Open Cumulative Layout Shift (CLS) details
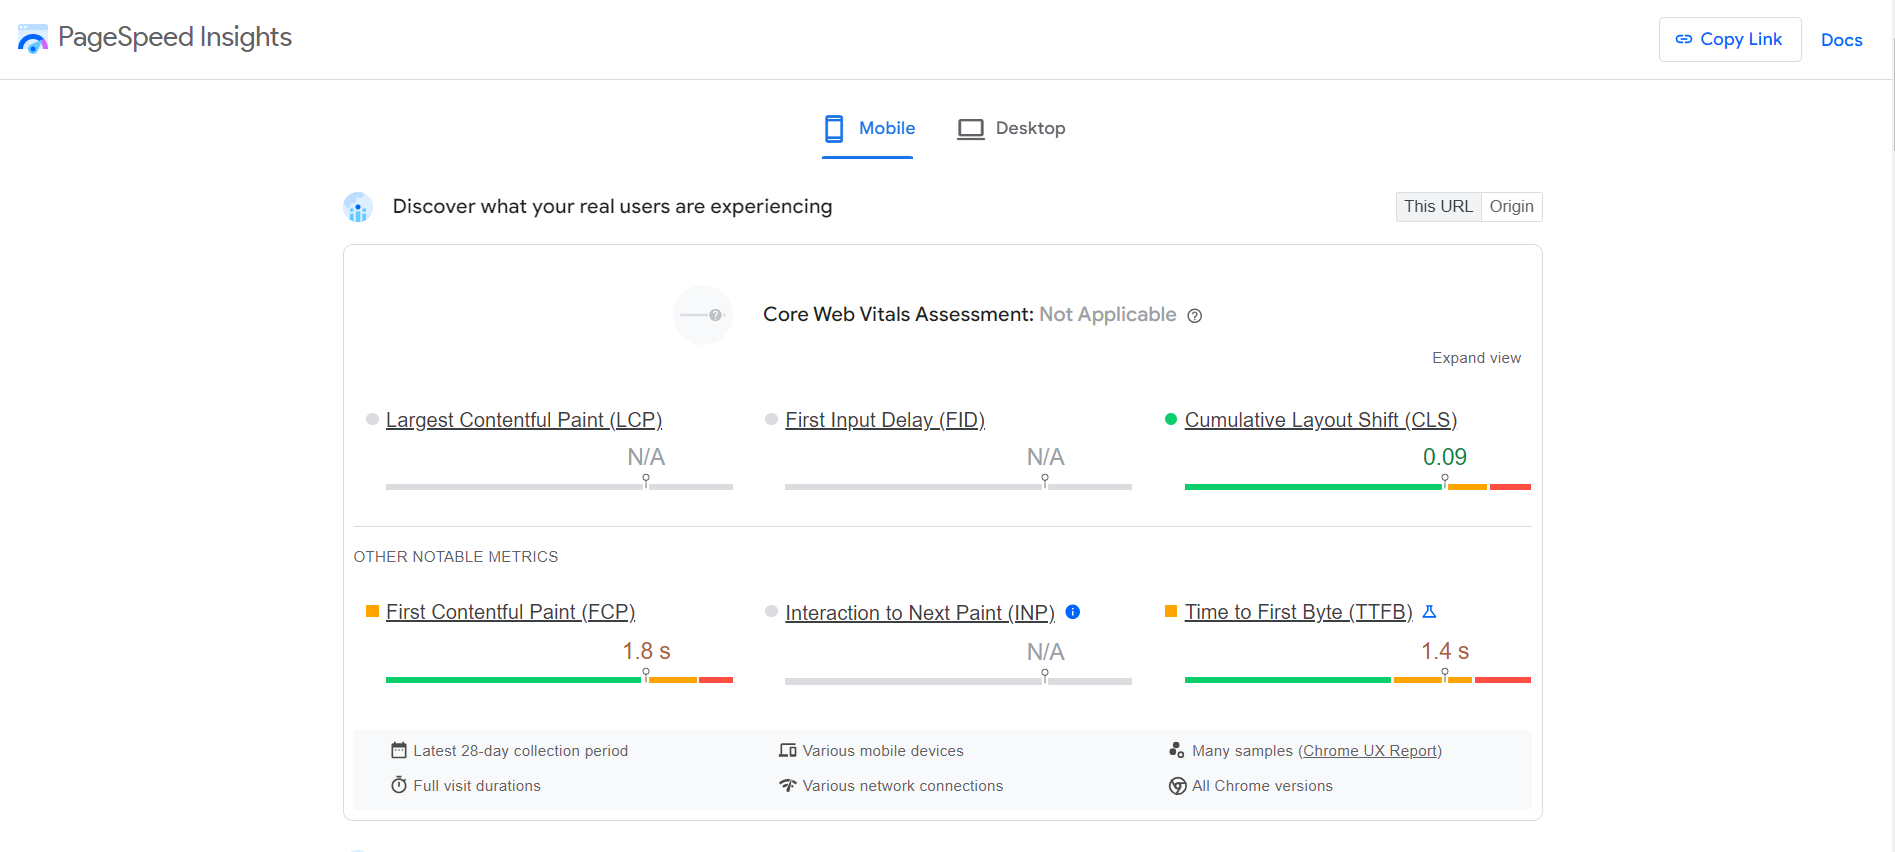The height and width of the screenshot is (852, 1895). tap(1320, 420)
